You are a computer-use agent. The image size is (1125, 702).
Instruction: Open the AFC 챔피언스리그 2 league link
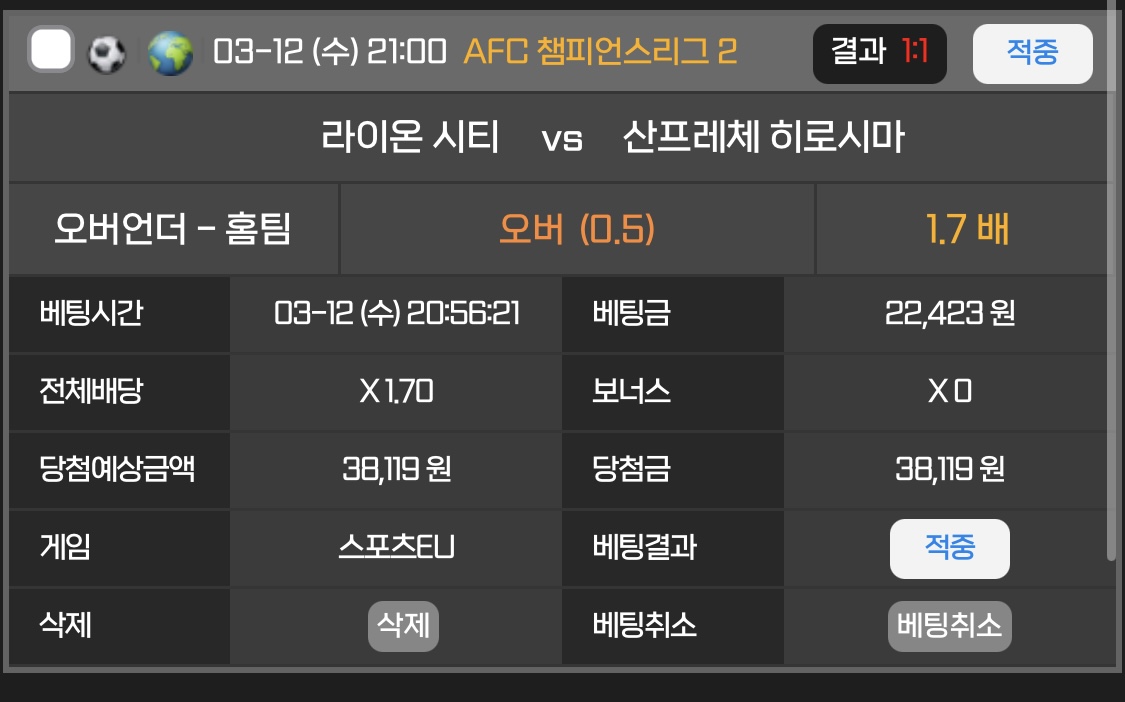pyautogui.click(x=600, y=52)
